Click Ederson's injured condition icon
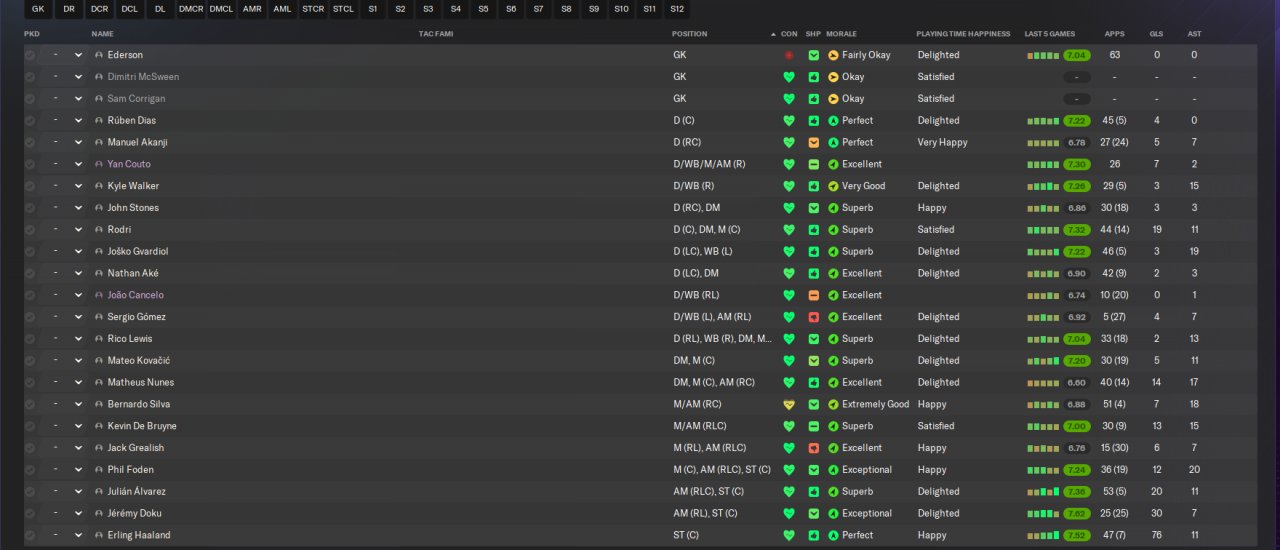Screen dimensions: 1280x550 789,55
